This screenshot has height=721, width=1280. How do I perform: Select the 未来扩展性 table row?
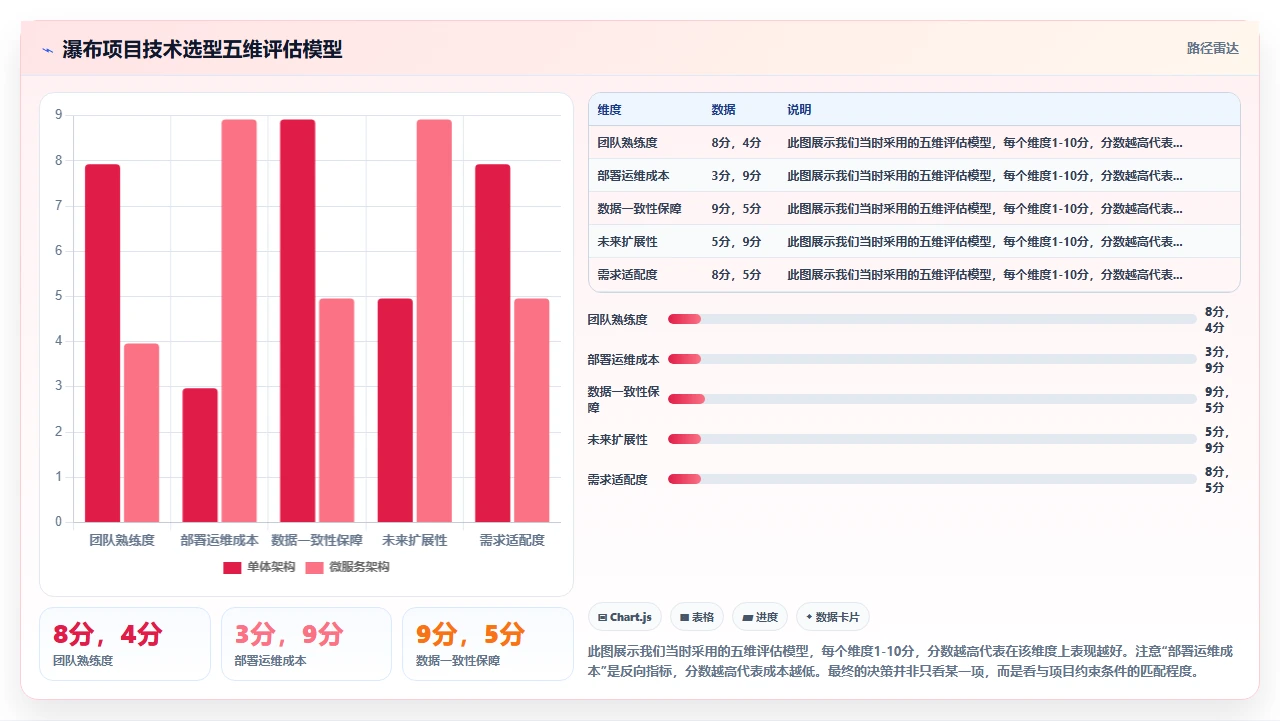tap(914, 241)
